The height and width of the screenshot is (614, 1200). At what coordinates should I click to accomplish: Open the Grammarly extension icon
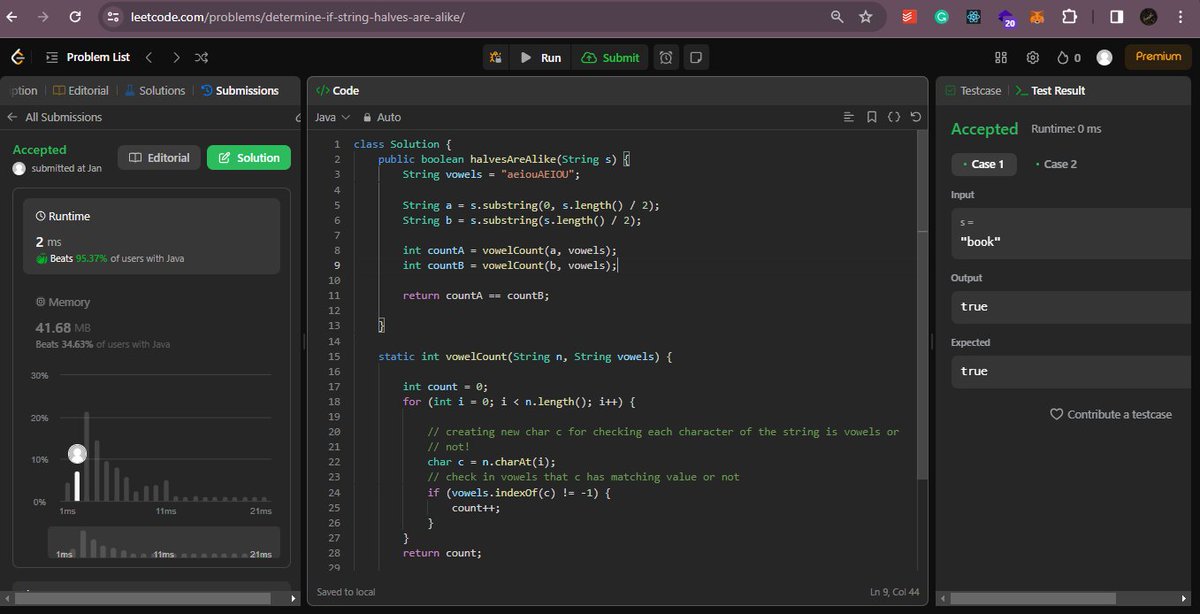(x=941, y=17)
